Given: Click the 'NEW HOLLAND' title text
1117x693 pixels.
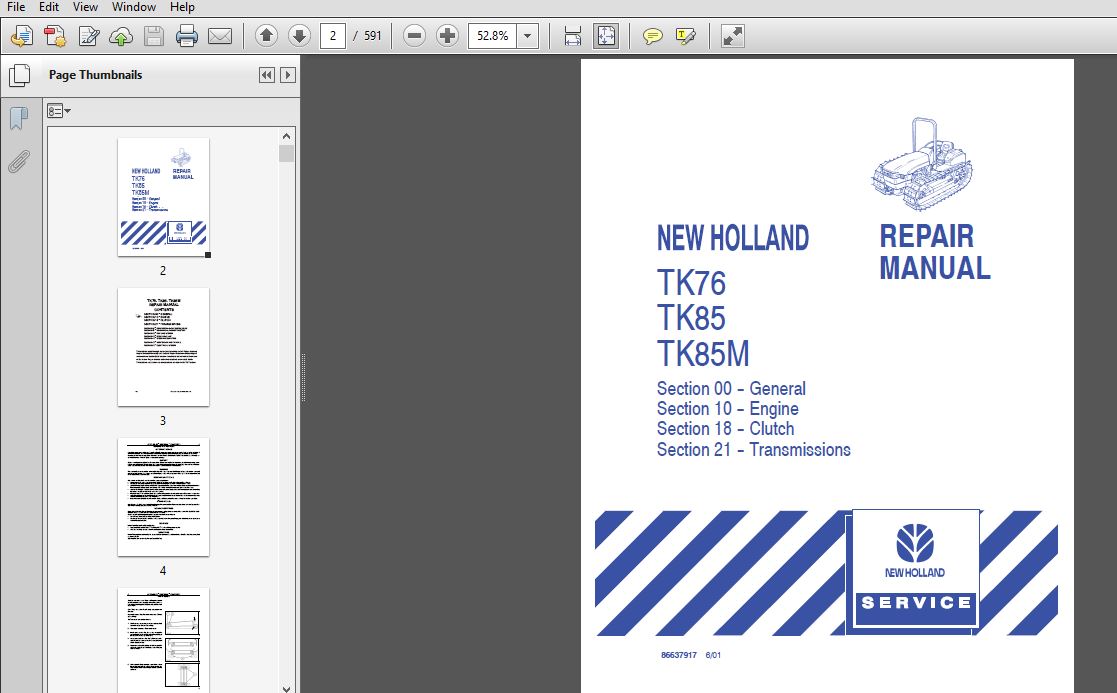Looking at the screenshot, I should [x=733, y=238].
